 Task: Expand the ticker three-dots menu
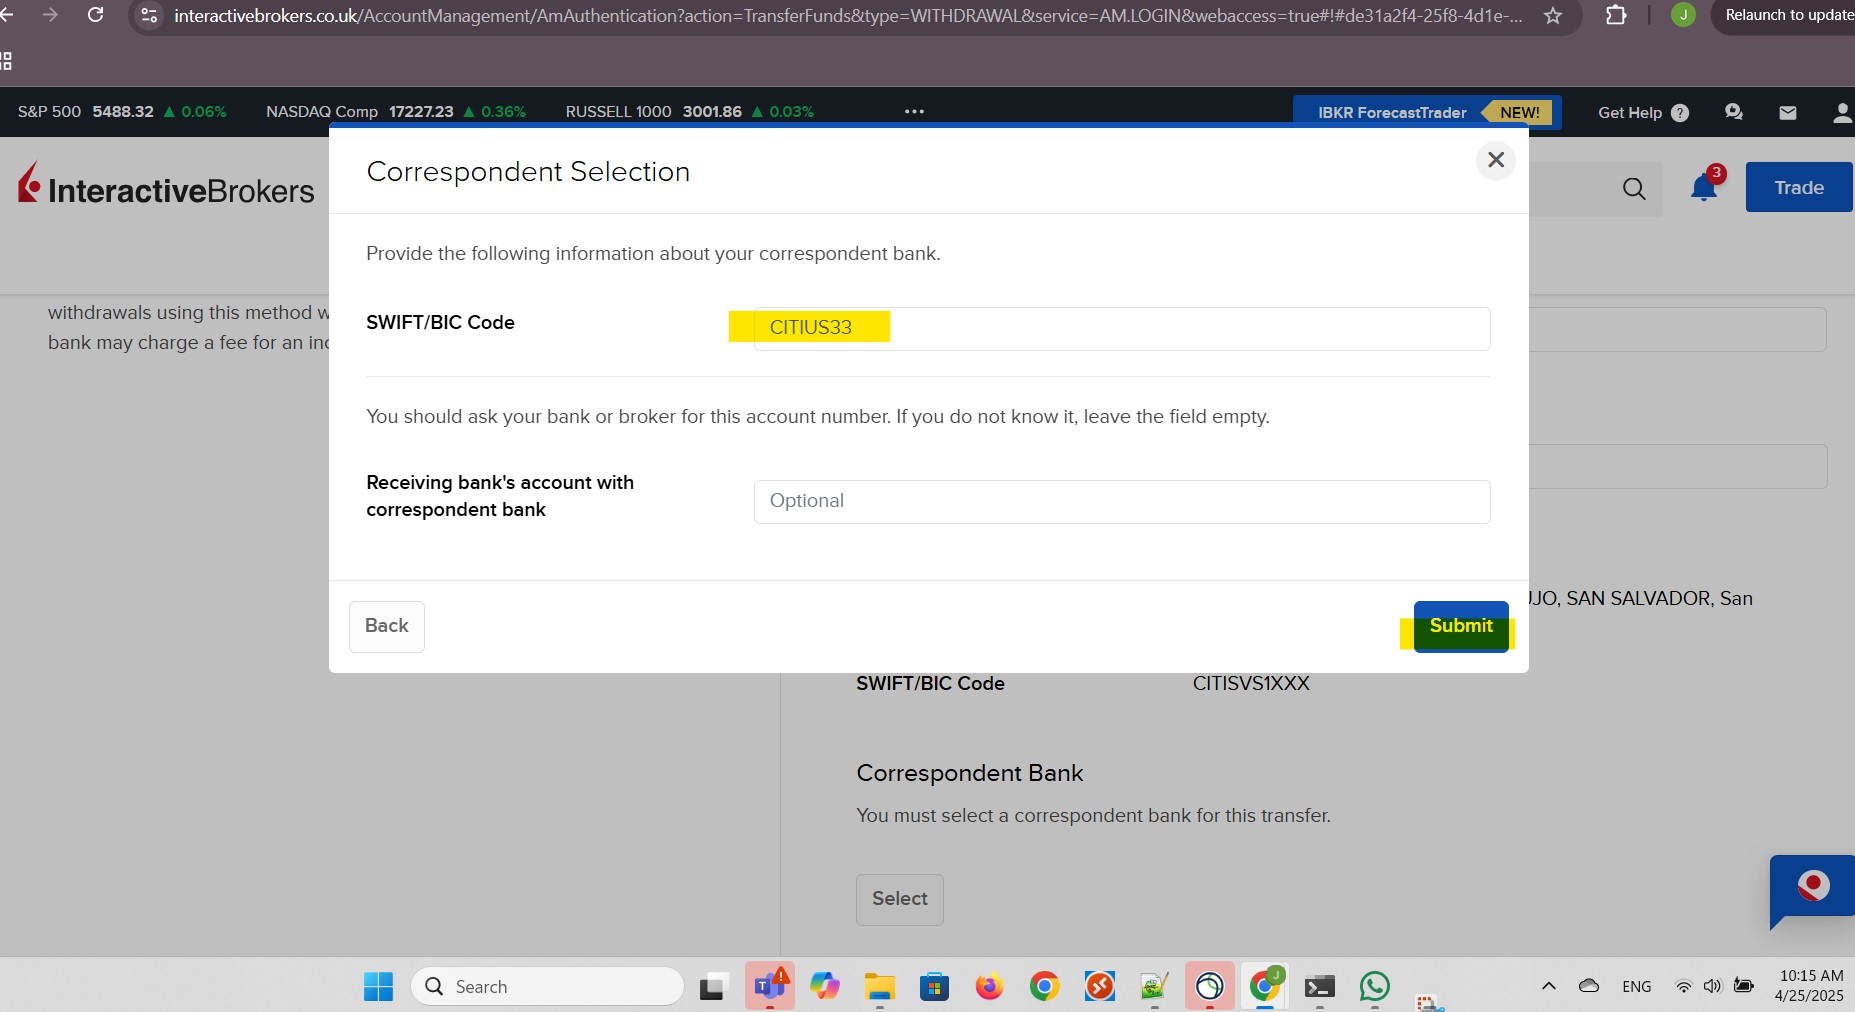[914, 111]
